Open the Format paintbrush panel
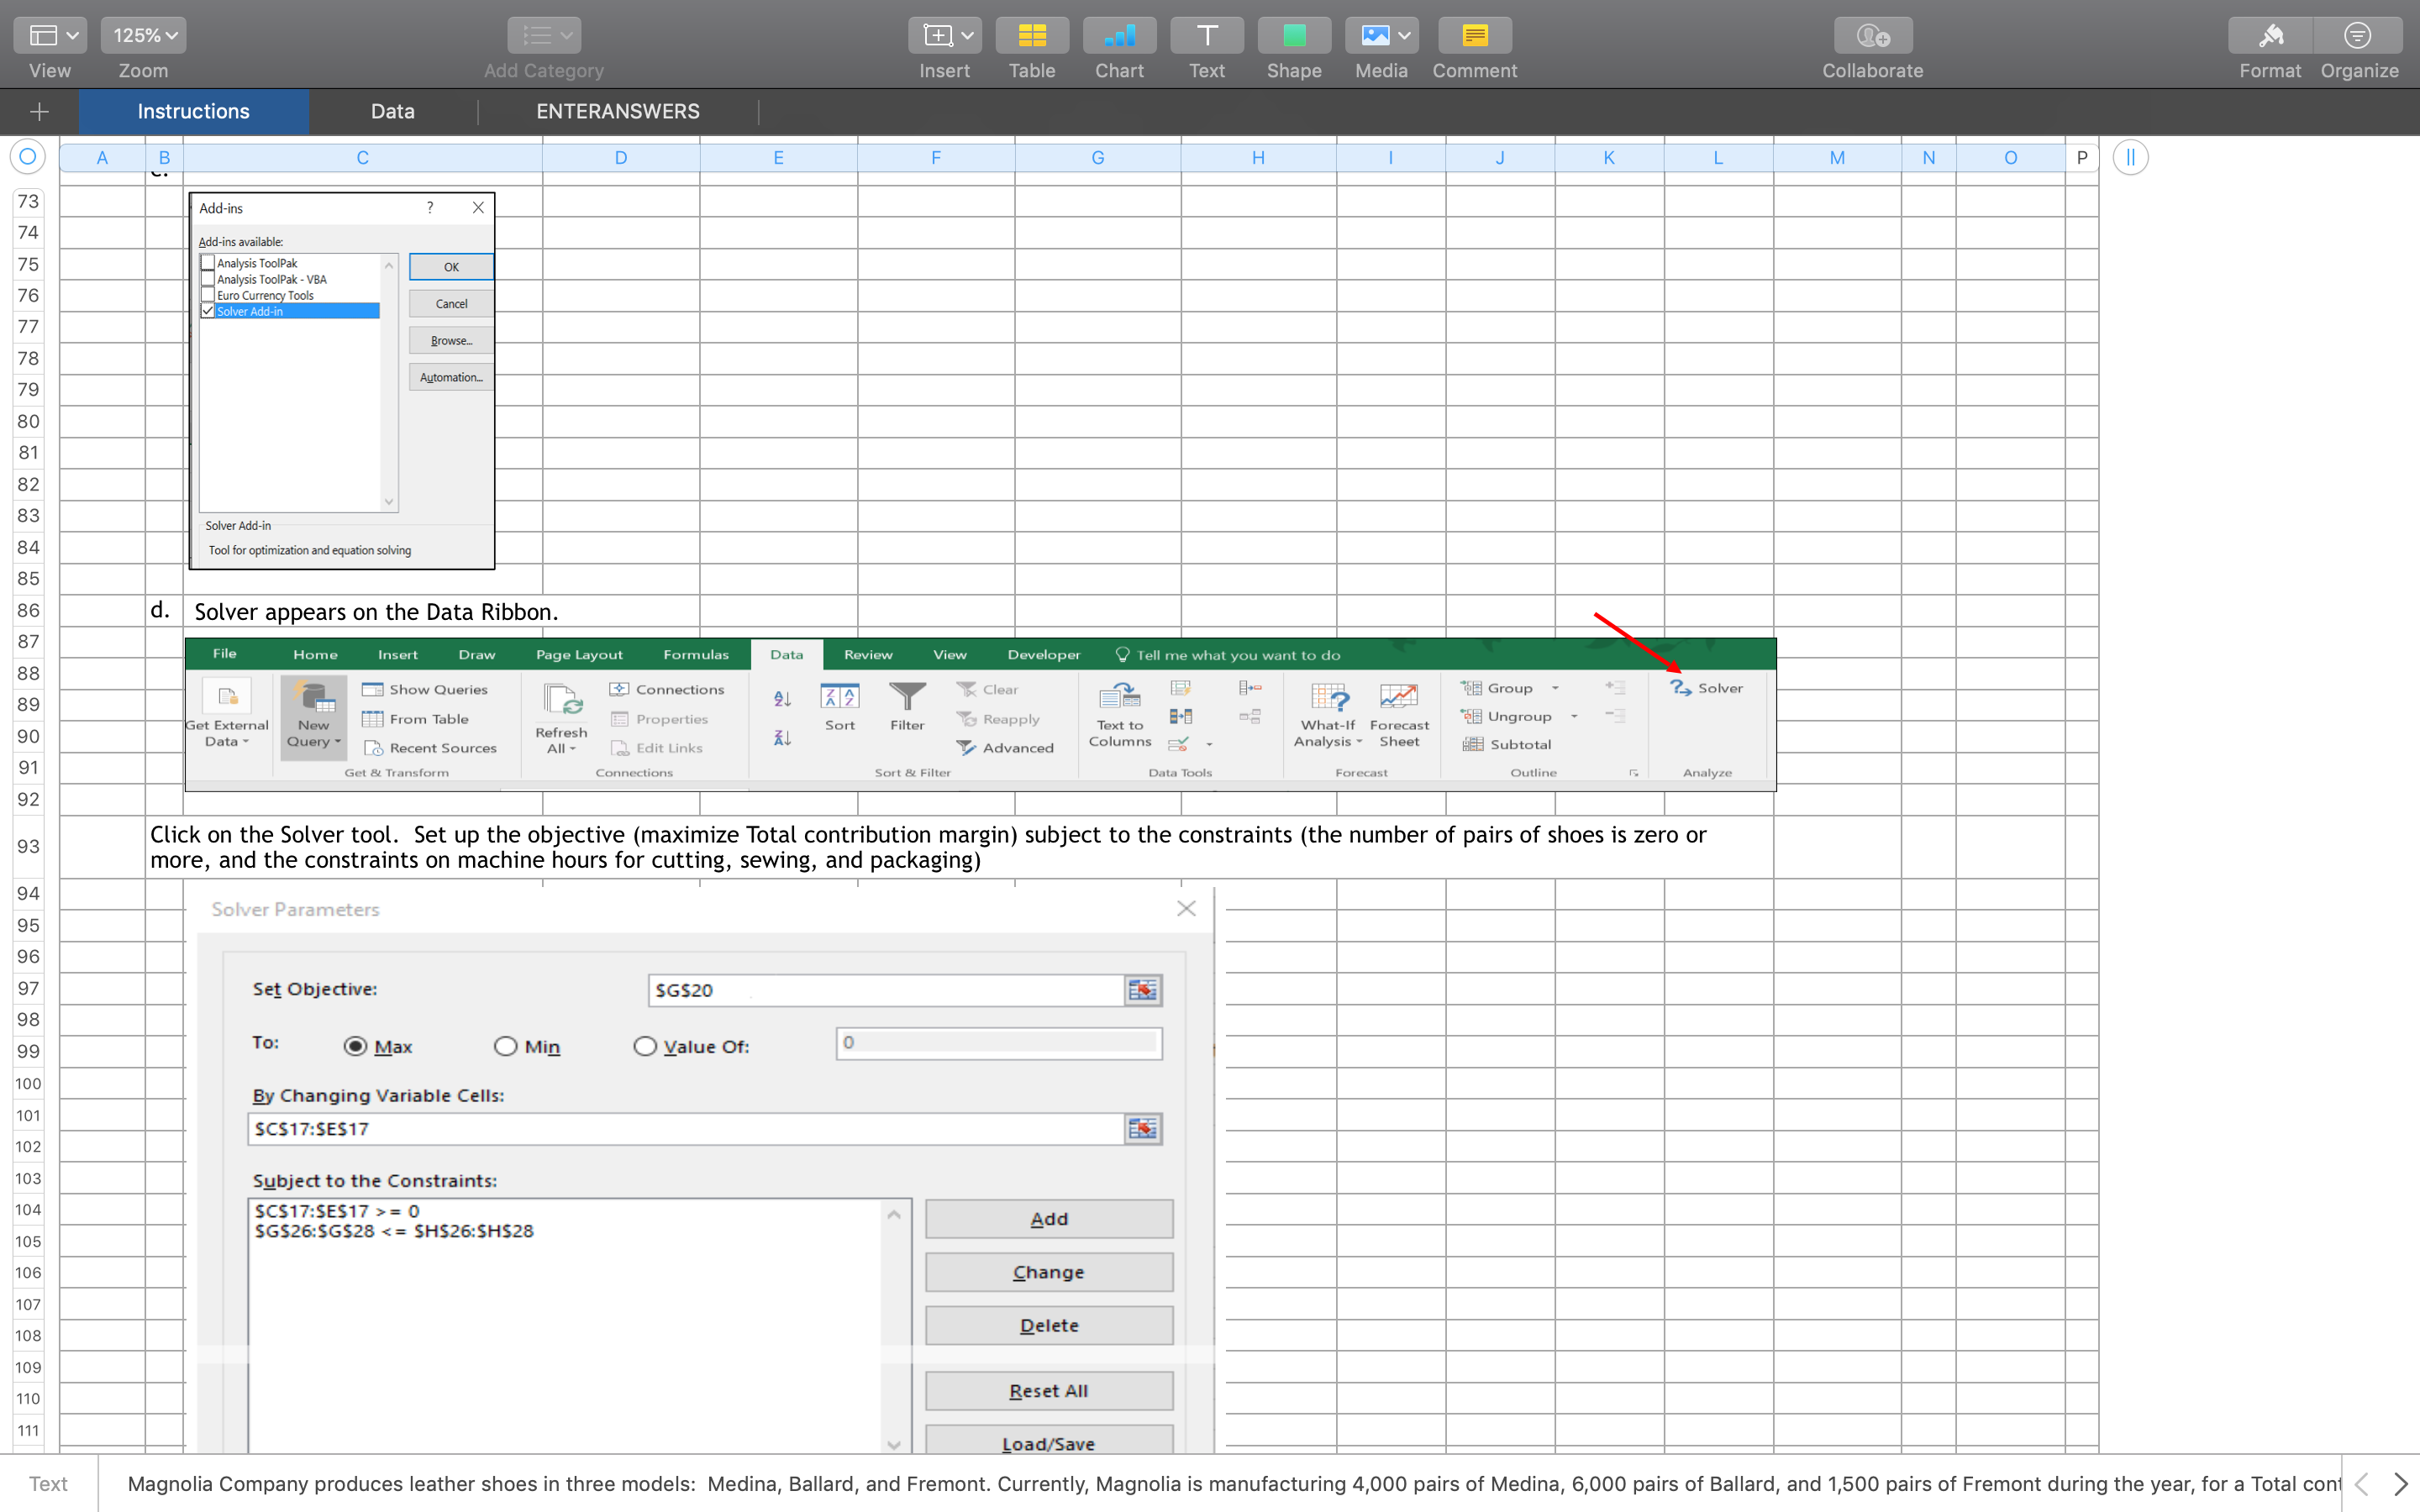This screenshot has width=2420, height=1512. (2268, 35)
